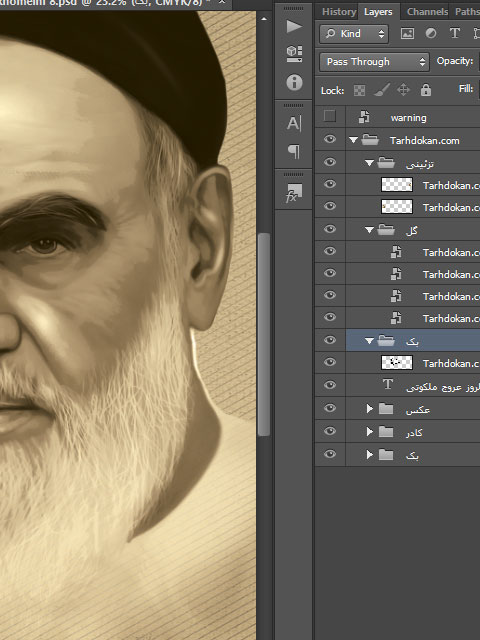Open the Styles fx panel icon
The width and height of the screenshot is (480, 640).
(x=294, y=193)
